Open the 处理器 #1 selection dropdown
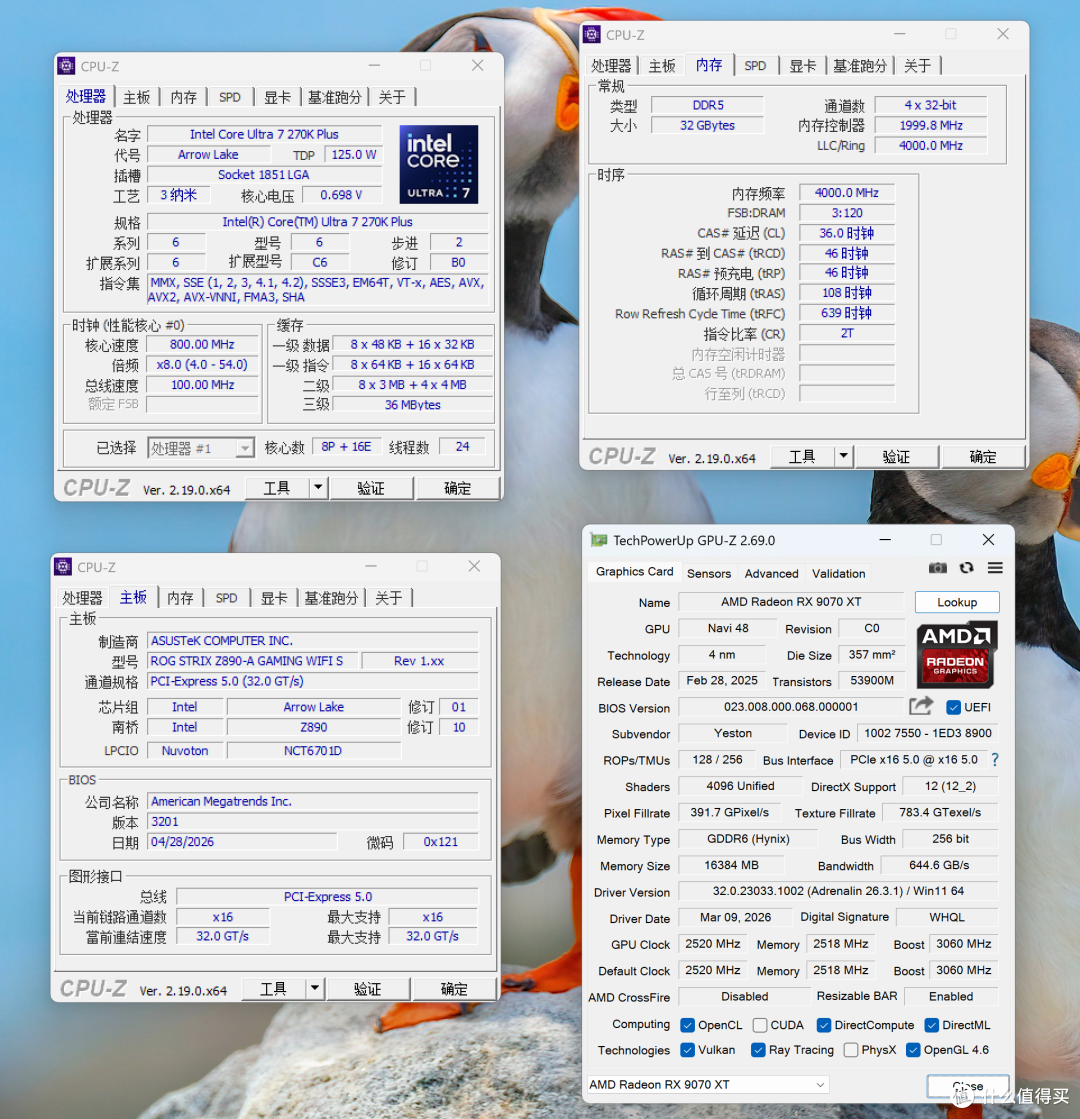The image size is (1080, 1119). pyautogui.click(x=201, y=448)
